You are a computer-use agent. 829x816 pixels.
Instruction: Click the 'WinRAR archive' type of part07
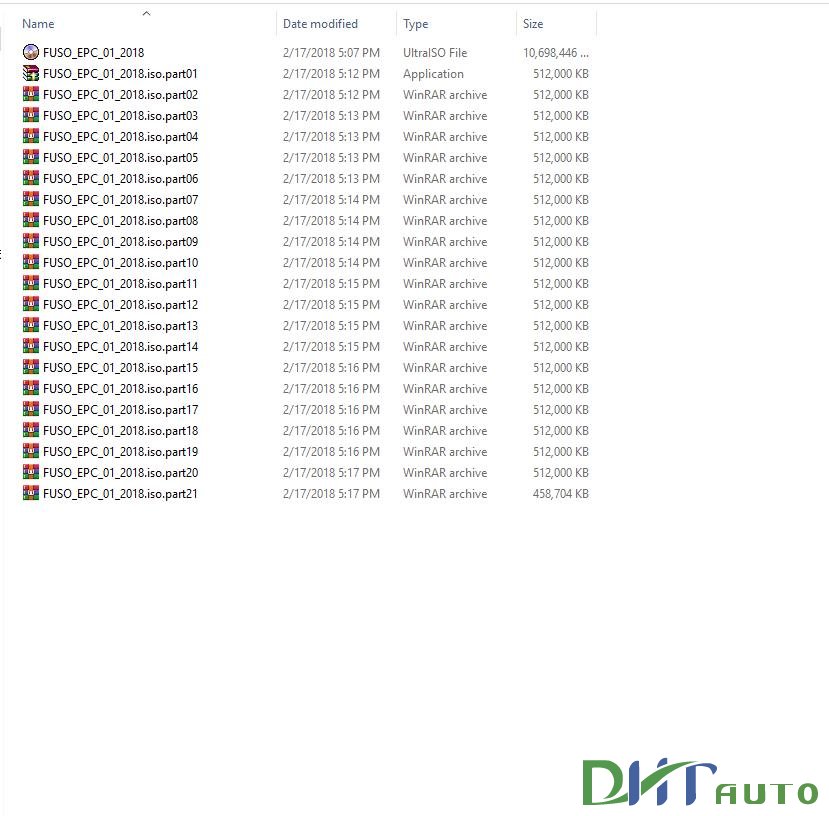click(x=445, y=200)
